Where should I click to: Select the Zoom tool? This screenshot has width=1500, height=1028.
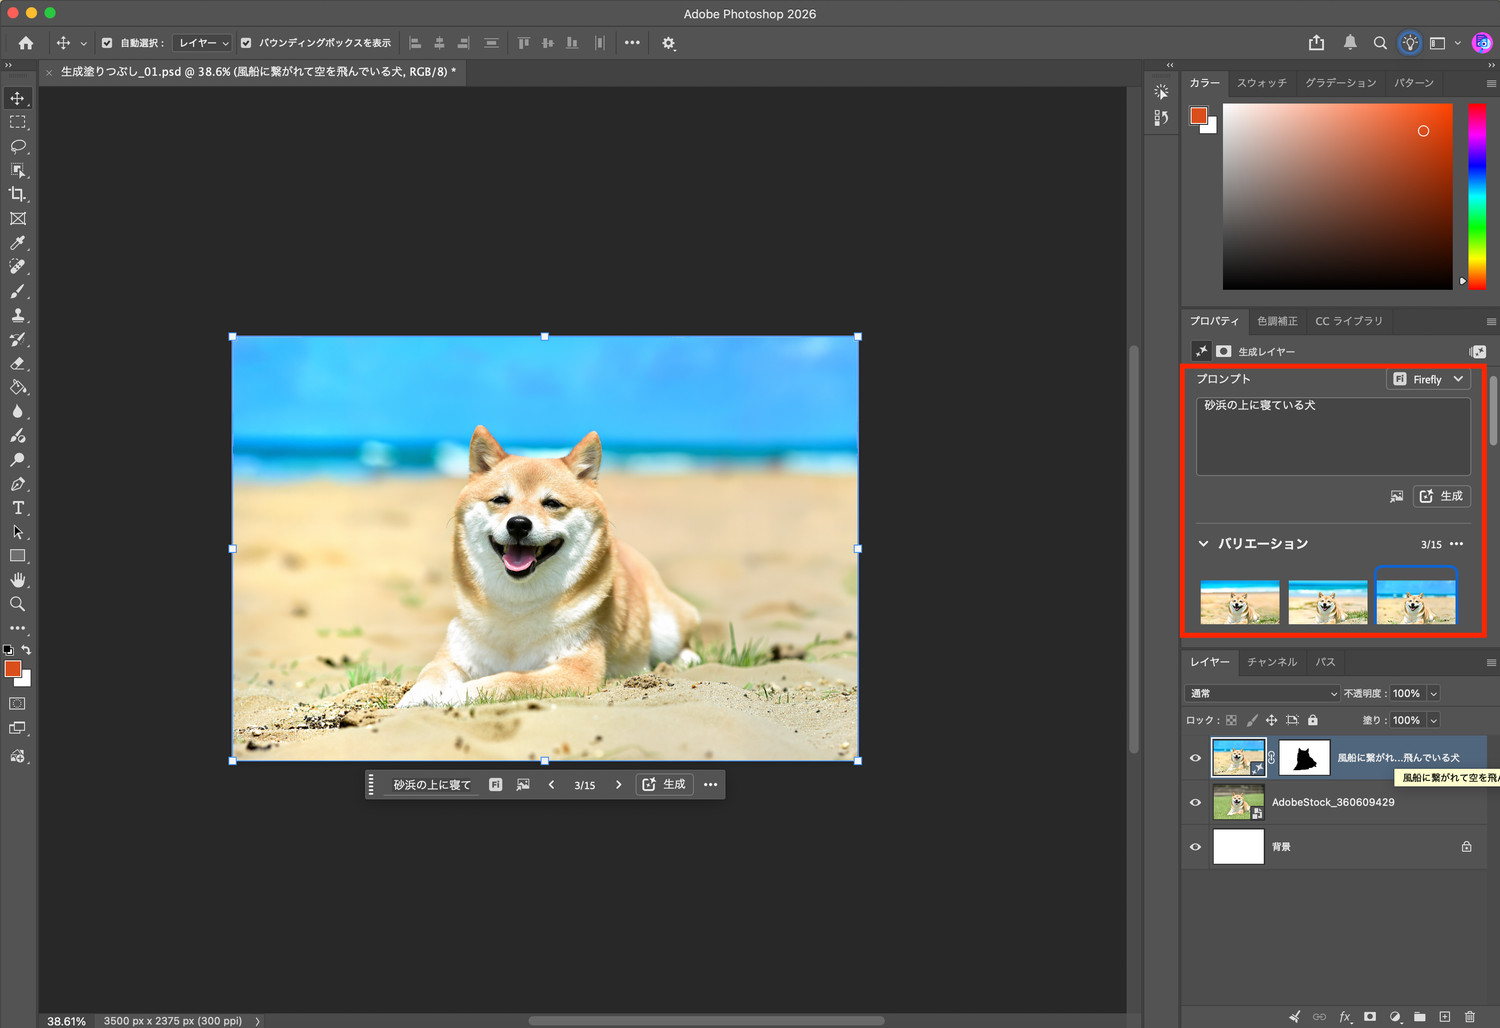click(x=18, y=604)
